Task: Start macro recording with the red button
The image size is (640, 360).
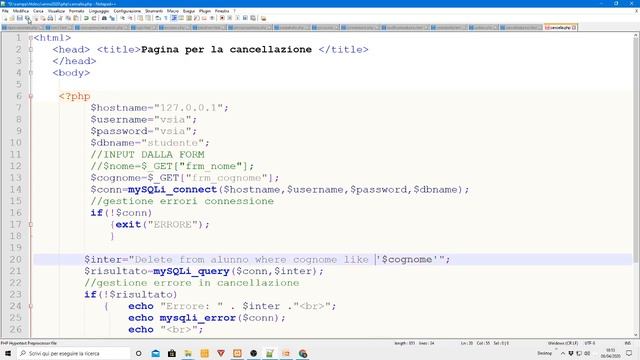Action: coord(222,18)
